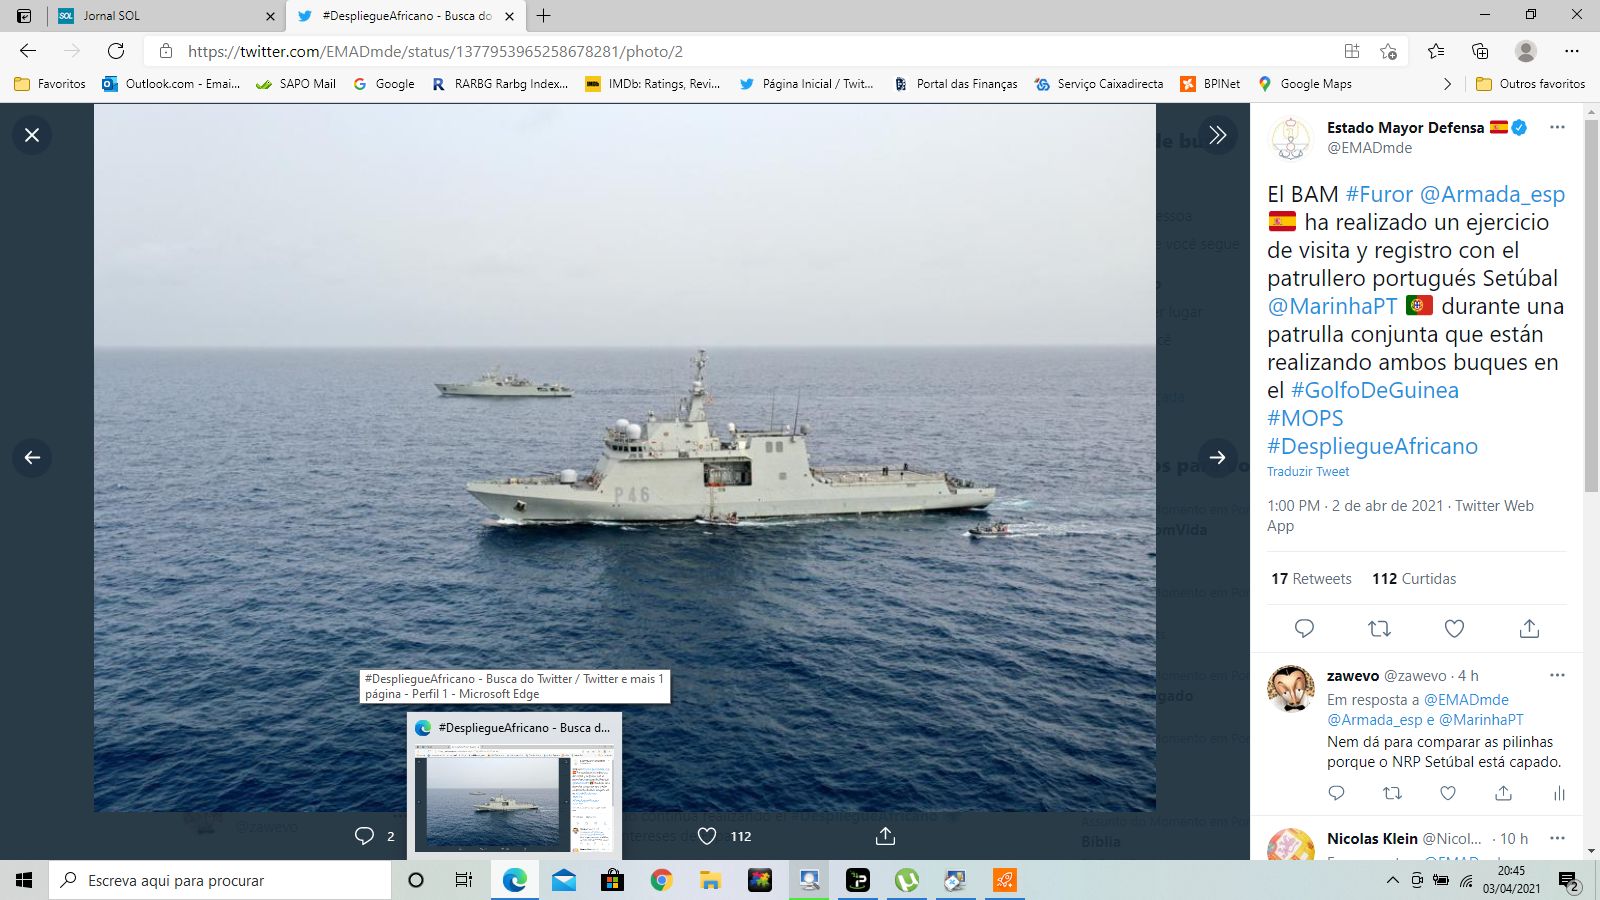Open SAPO Mail bookmark

[296, 84]
